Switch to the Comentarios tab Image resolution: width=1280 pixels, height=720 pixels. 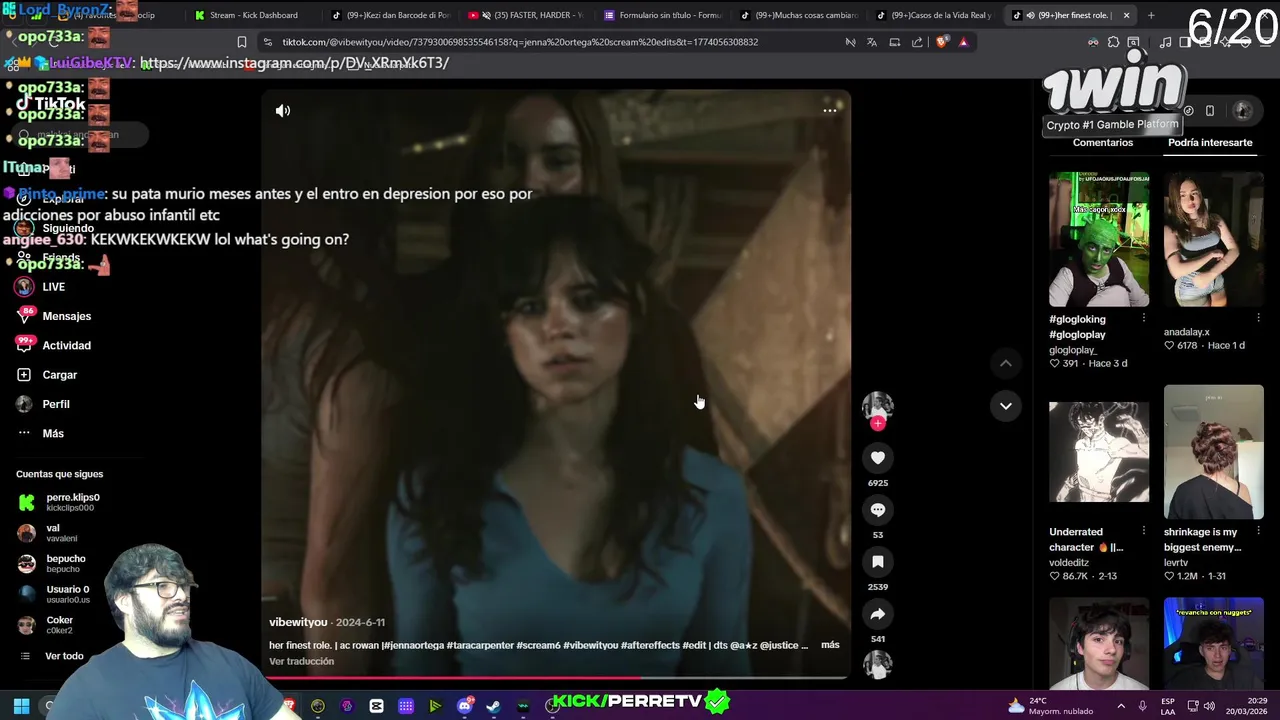click(x=1102, y=143)
